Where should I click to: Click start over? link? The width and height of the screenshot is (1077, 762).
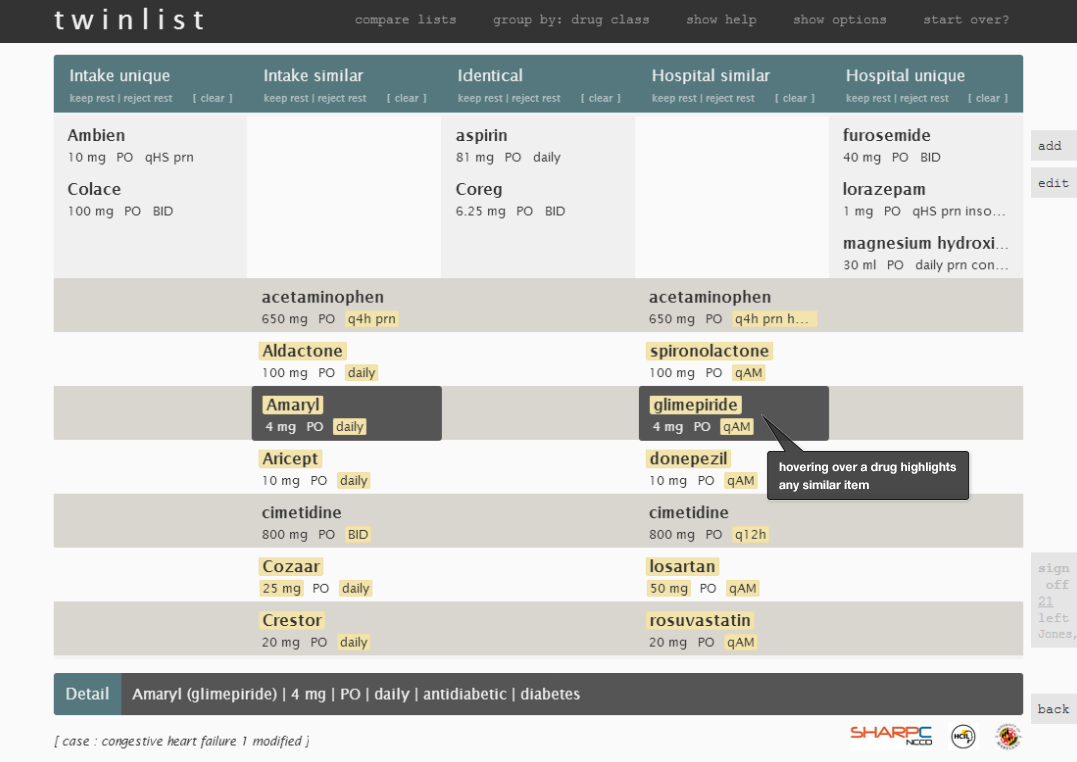[x=965, y=20]
